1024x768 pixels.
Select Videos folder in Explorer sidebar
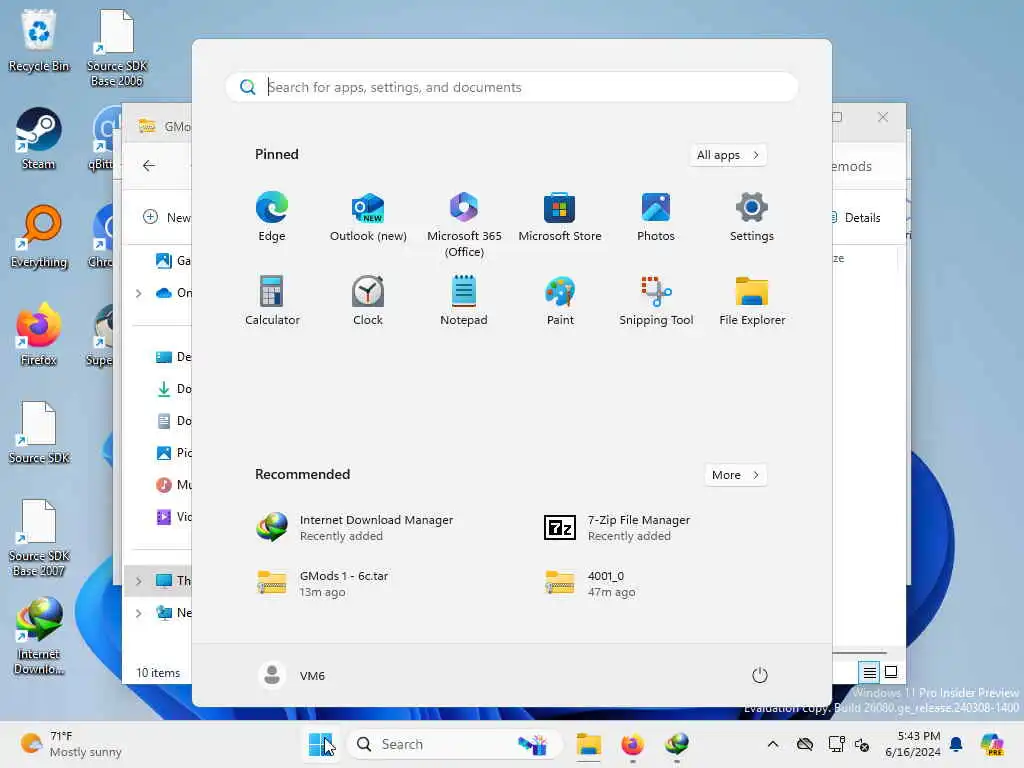click(173, 517)
